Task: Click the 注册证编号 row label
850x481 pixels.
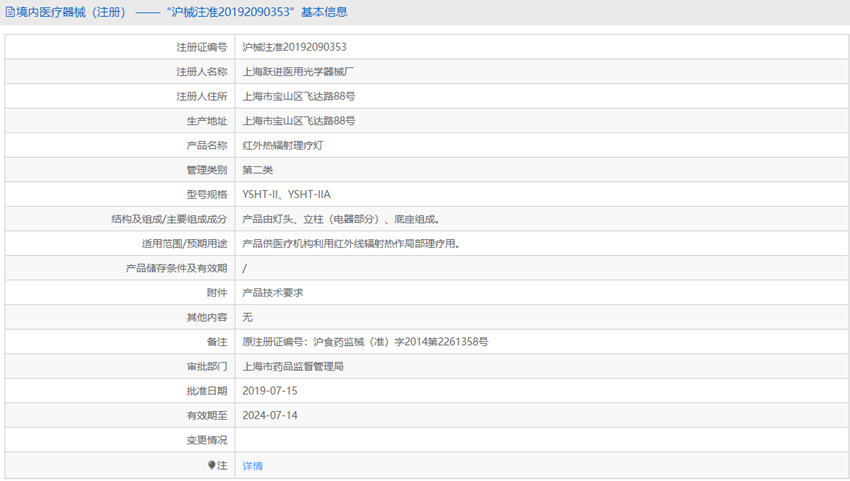Action: pyautogui.click(x=201, y=47)
